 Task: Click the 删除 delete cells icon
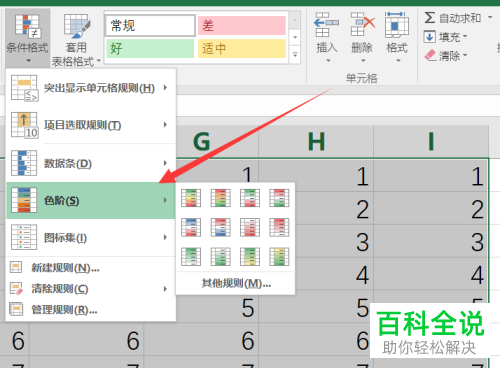363,25
